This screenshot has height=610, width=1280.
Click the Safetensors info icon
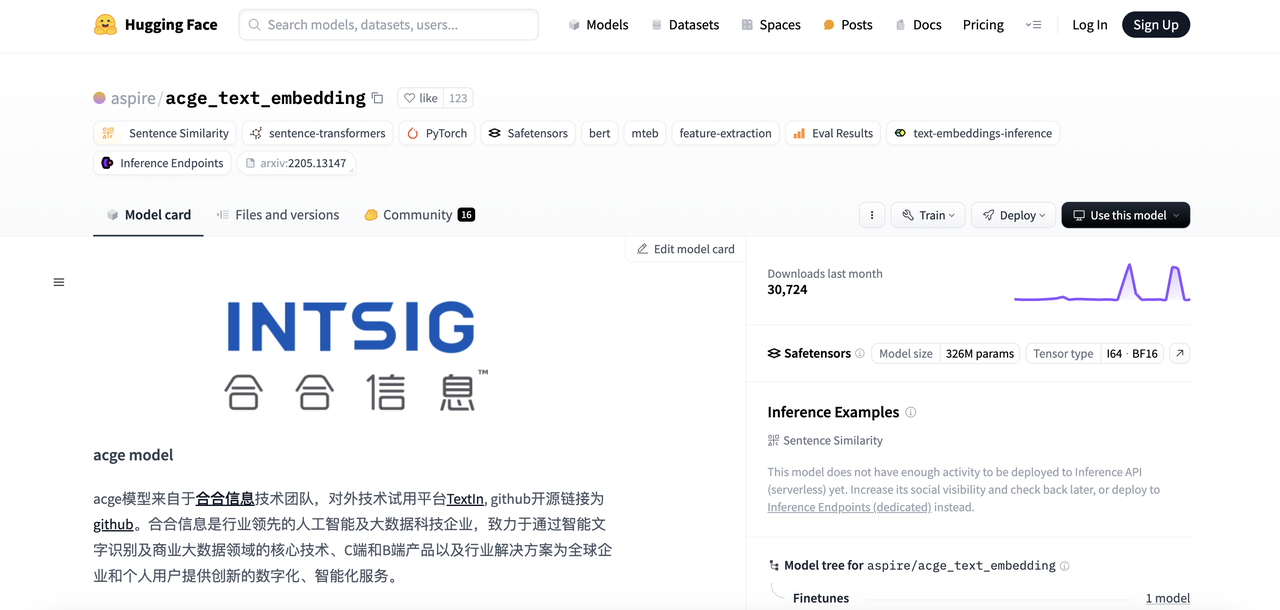(860, 354)
